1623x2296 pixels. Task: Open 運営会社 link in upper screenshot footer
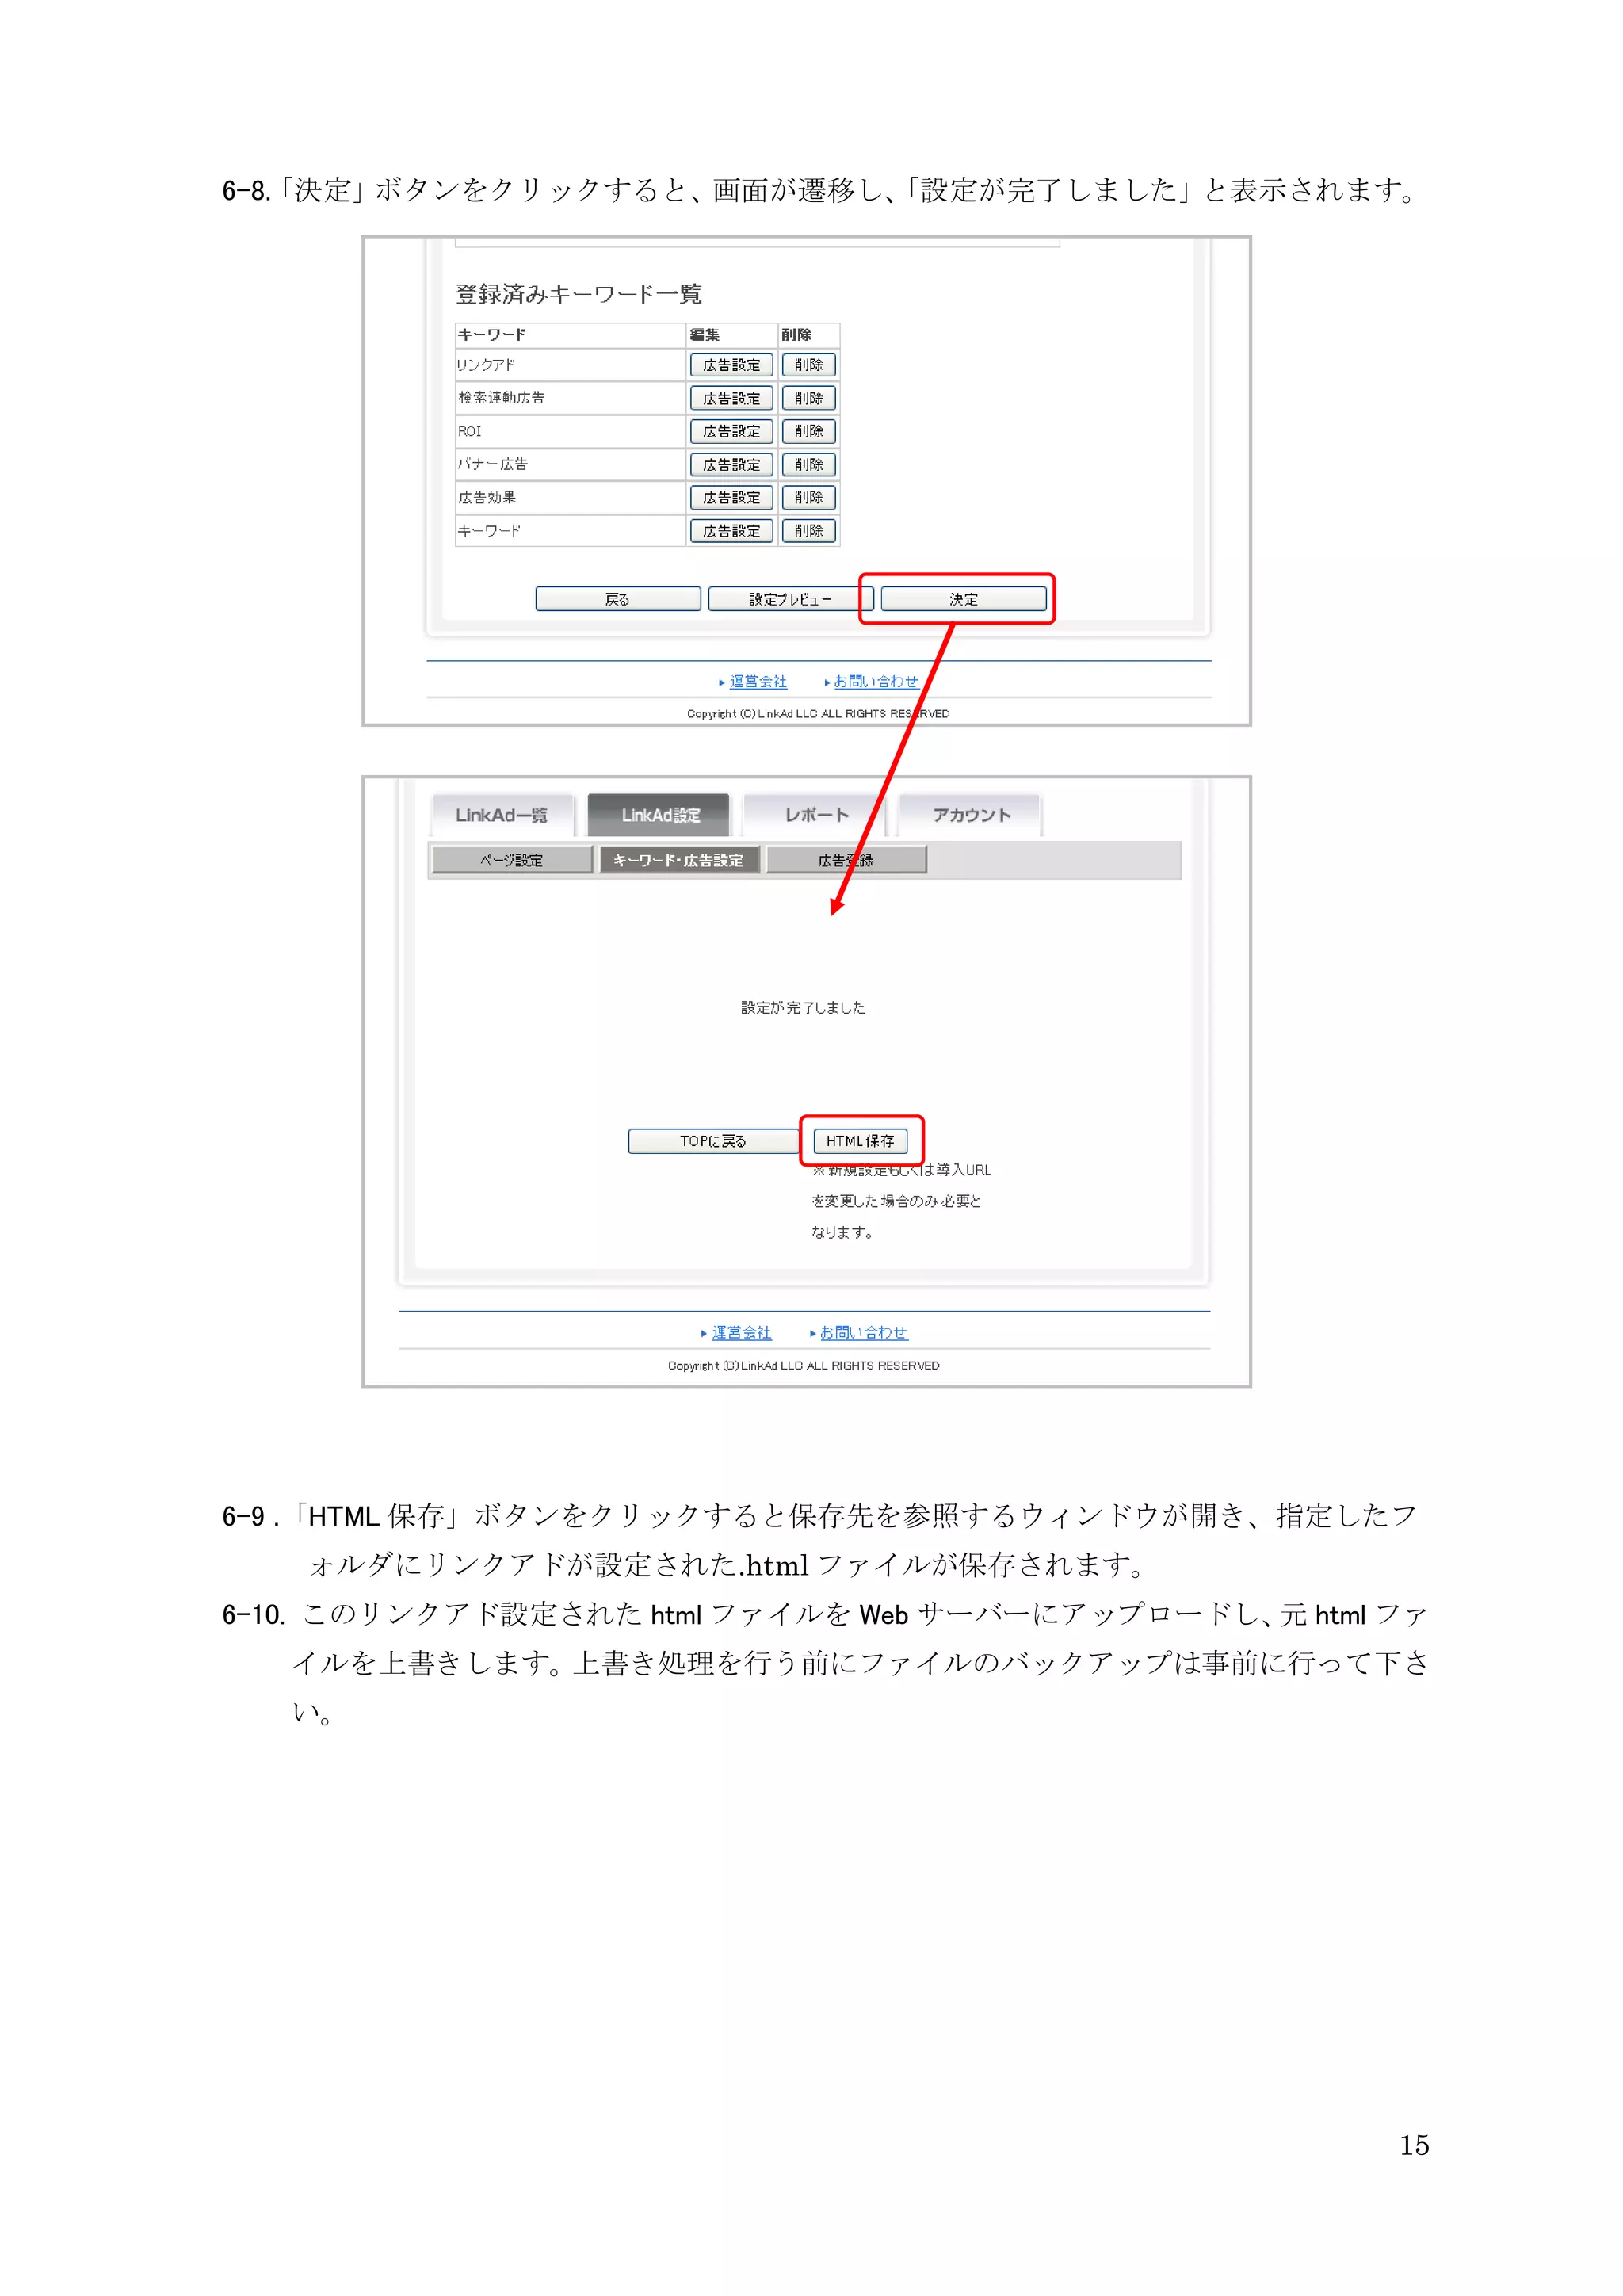pos(757,681)
